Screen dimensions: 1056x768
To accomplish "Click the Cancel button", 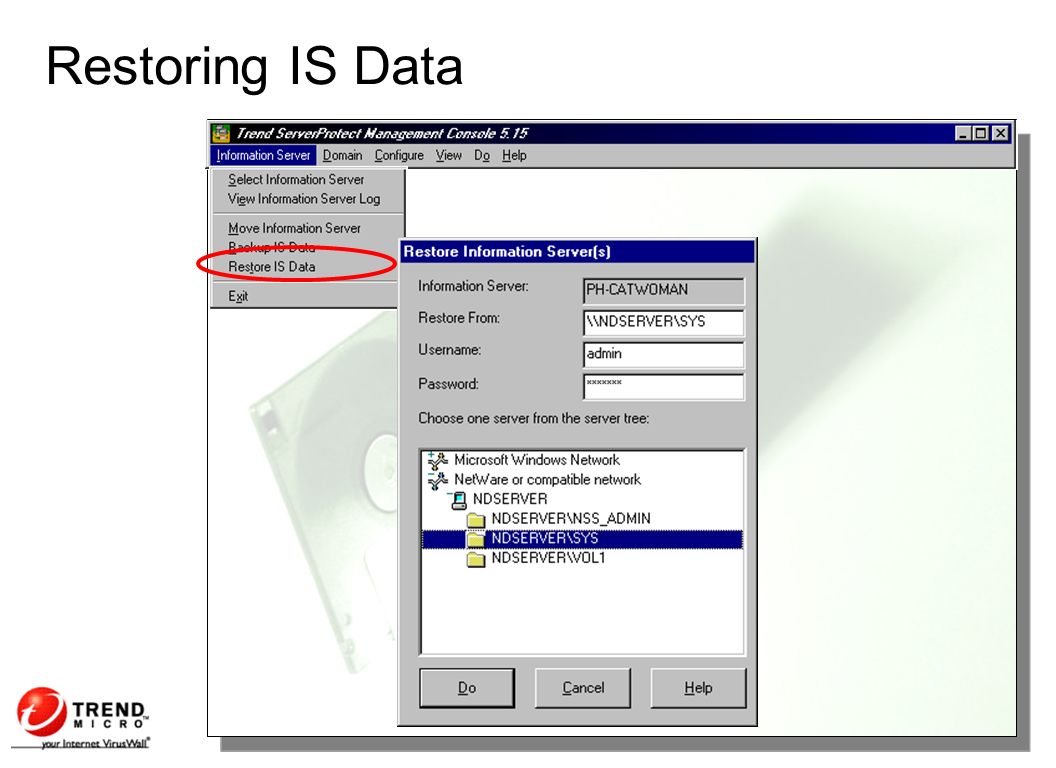I will [x=583, y=688].
